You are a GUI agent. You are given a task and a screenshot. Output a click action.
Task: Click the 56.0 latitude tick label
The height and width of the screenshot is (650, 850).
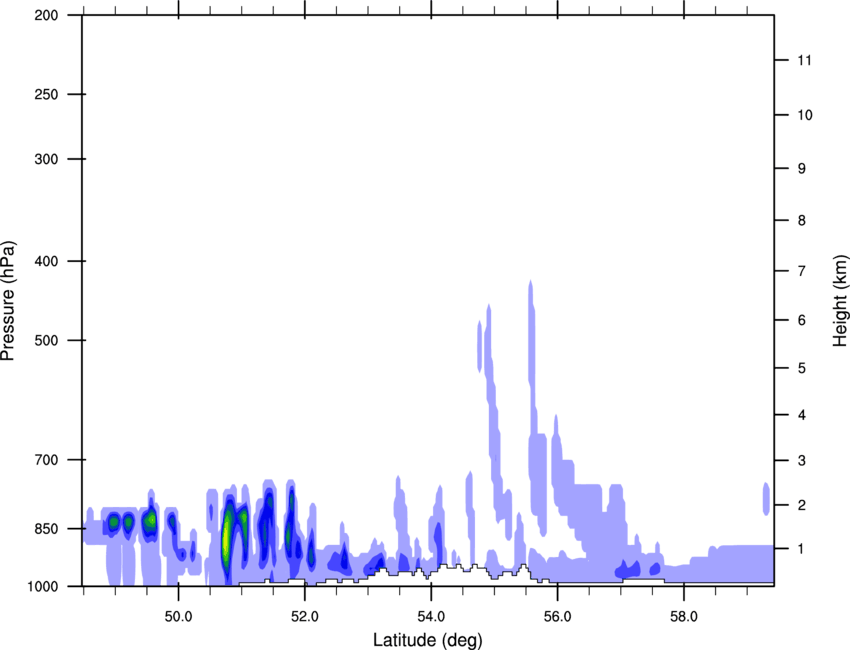tap(557, 617)
